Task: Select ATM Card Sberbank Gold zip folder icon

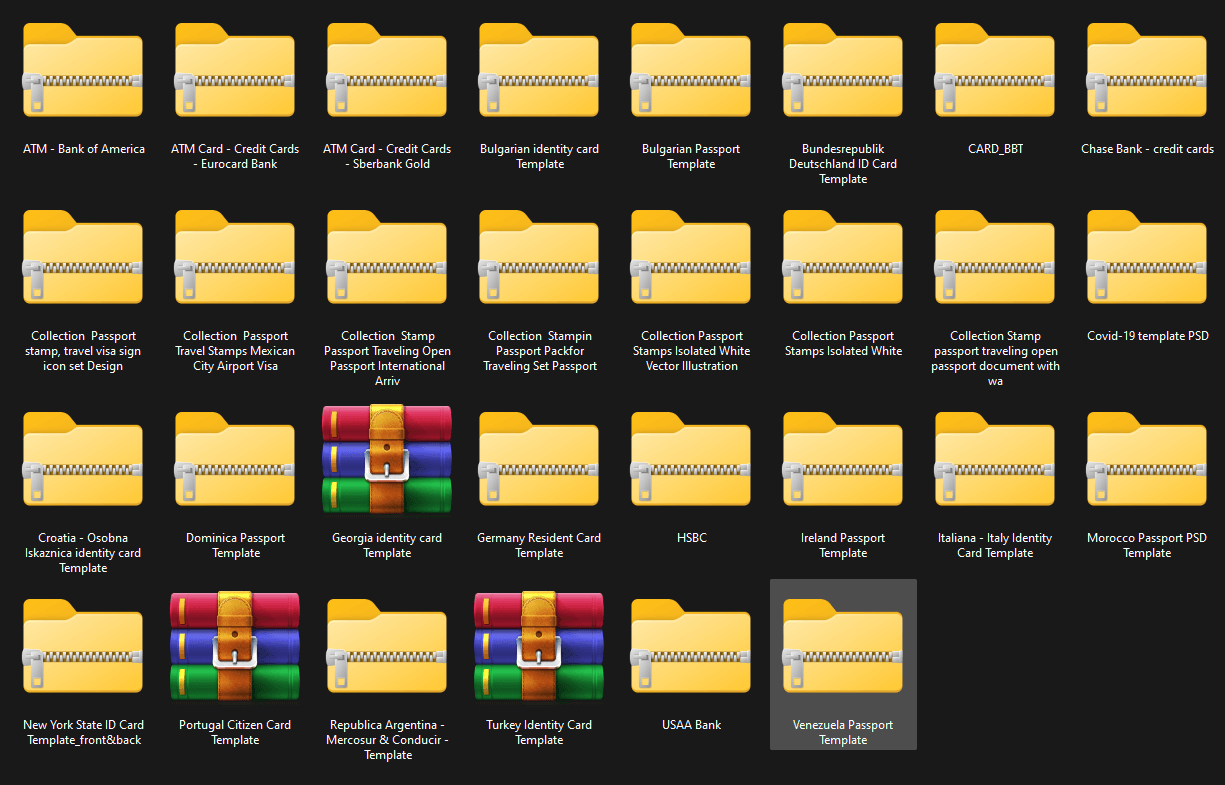Action: [387, 70]
